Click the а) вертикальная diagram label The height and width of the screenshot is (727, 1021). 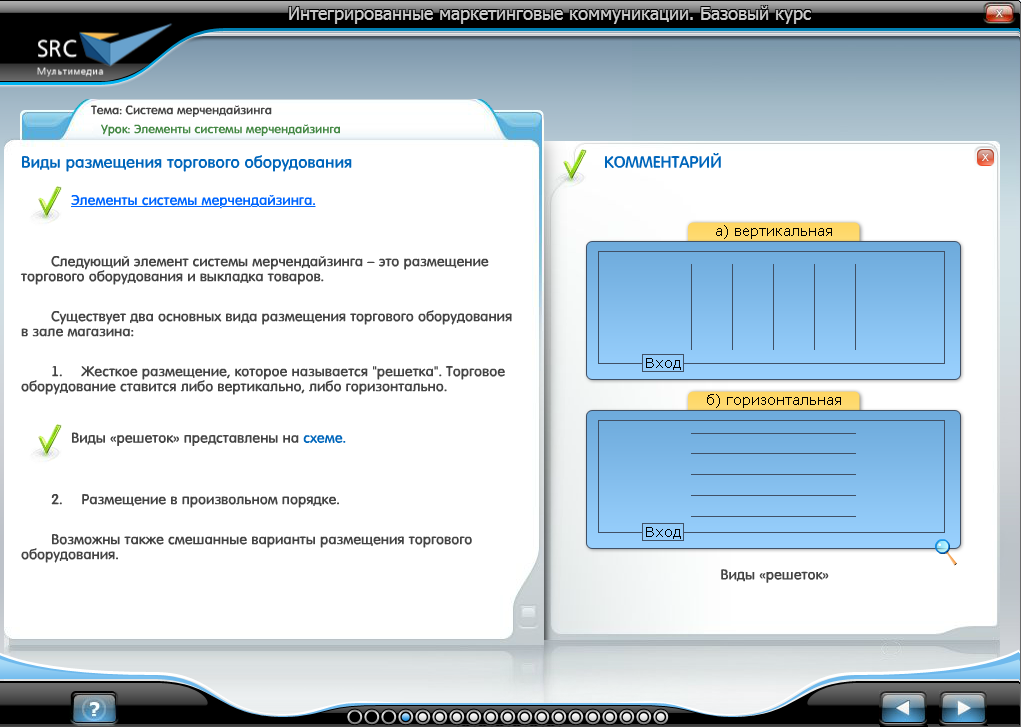click(774, 231)
